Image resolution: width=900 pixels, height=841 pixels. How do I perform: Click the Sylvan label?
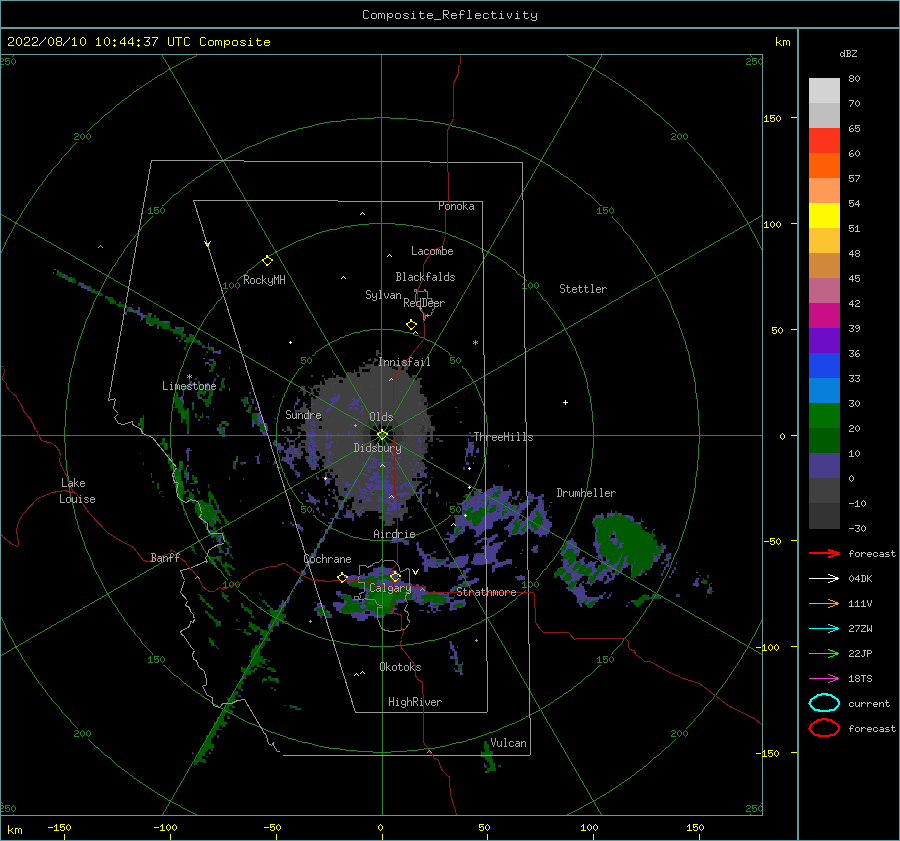click(383, 295)
